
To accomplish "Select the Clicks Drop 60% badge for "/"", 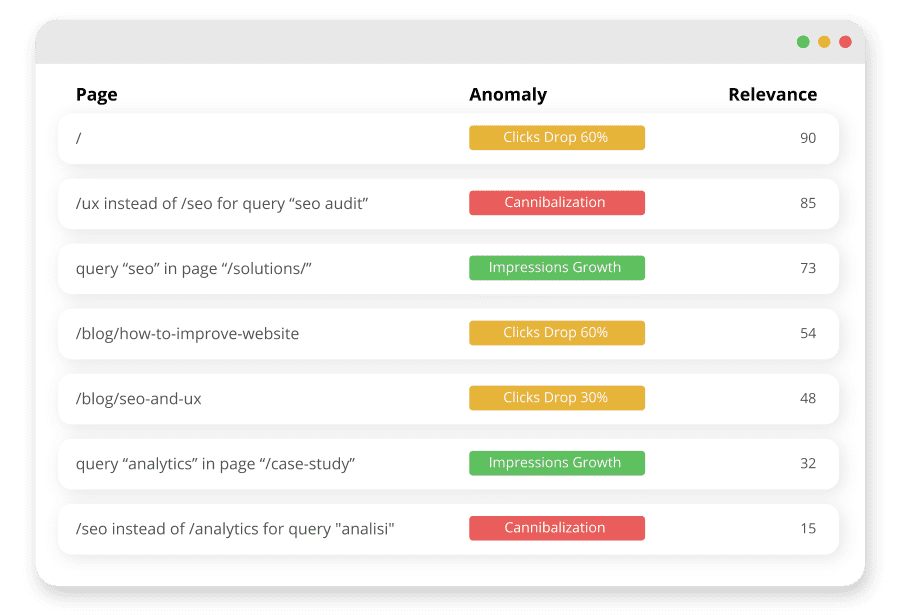I will coord(557,138).
